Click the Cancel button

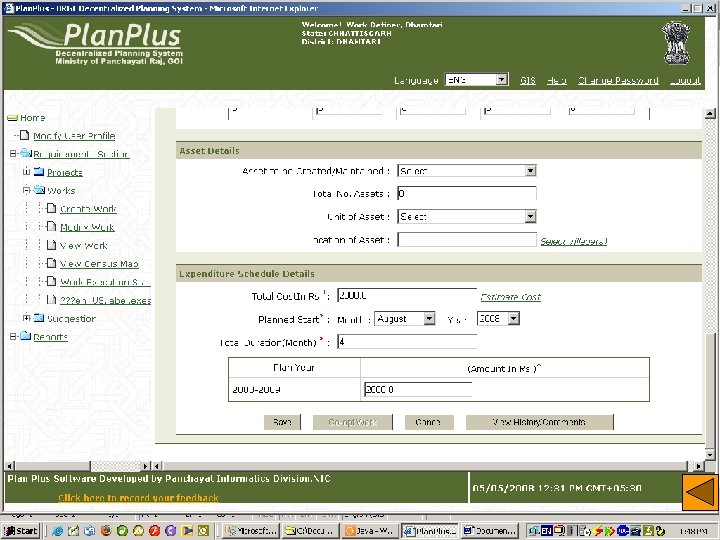click(429, 422)
